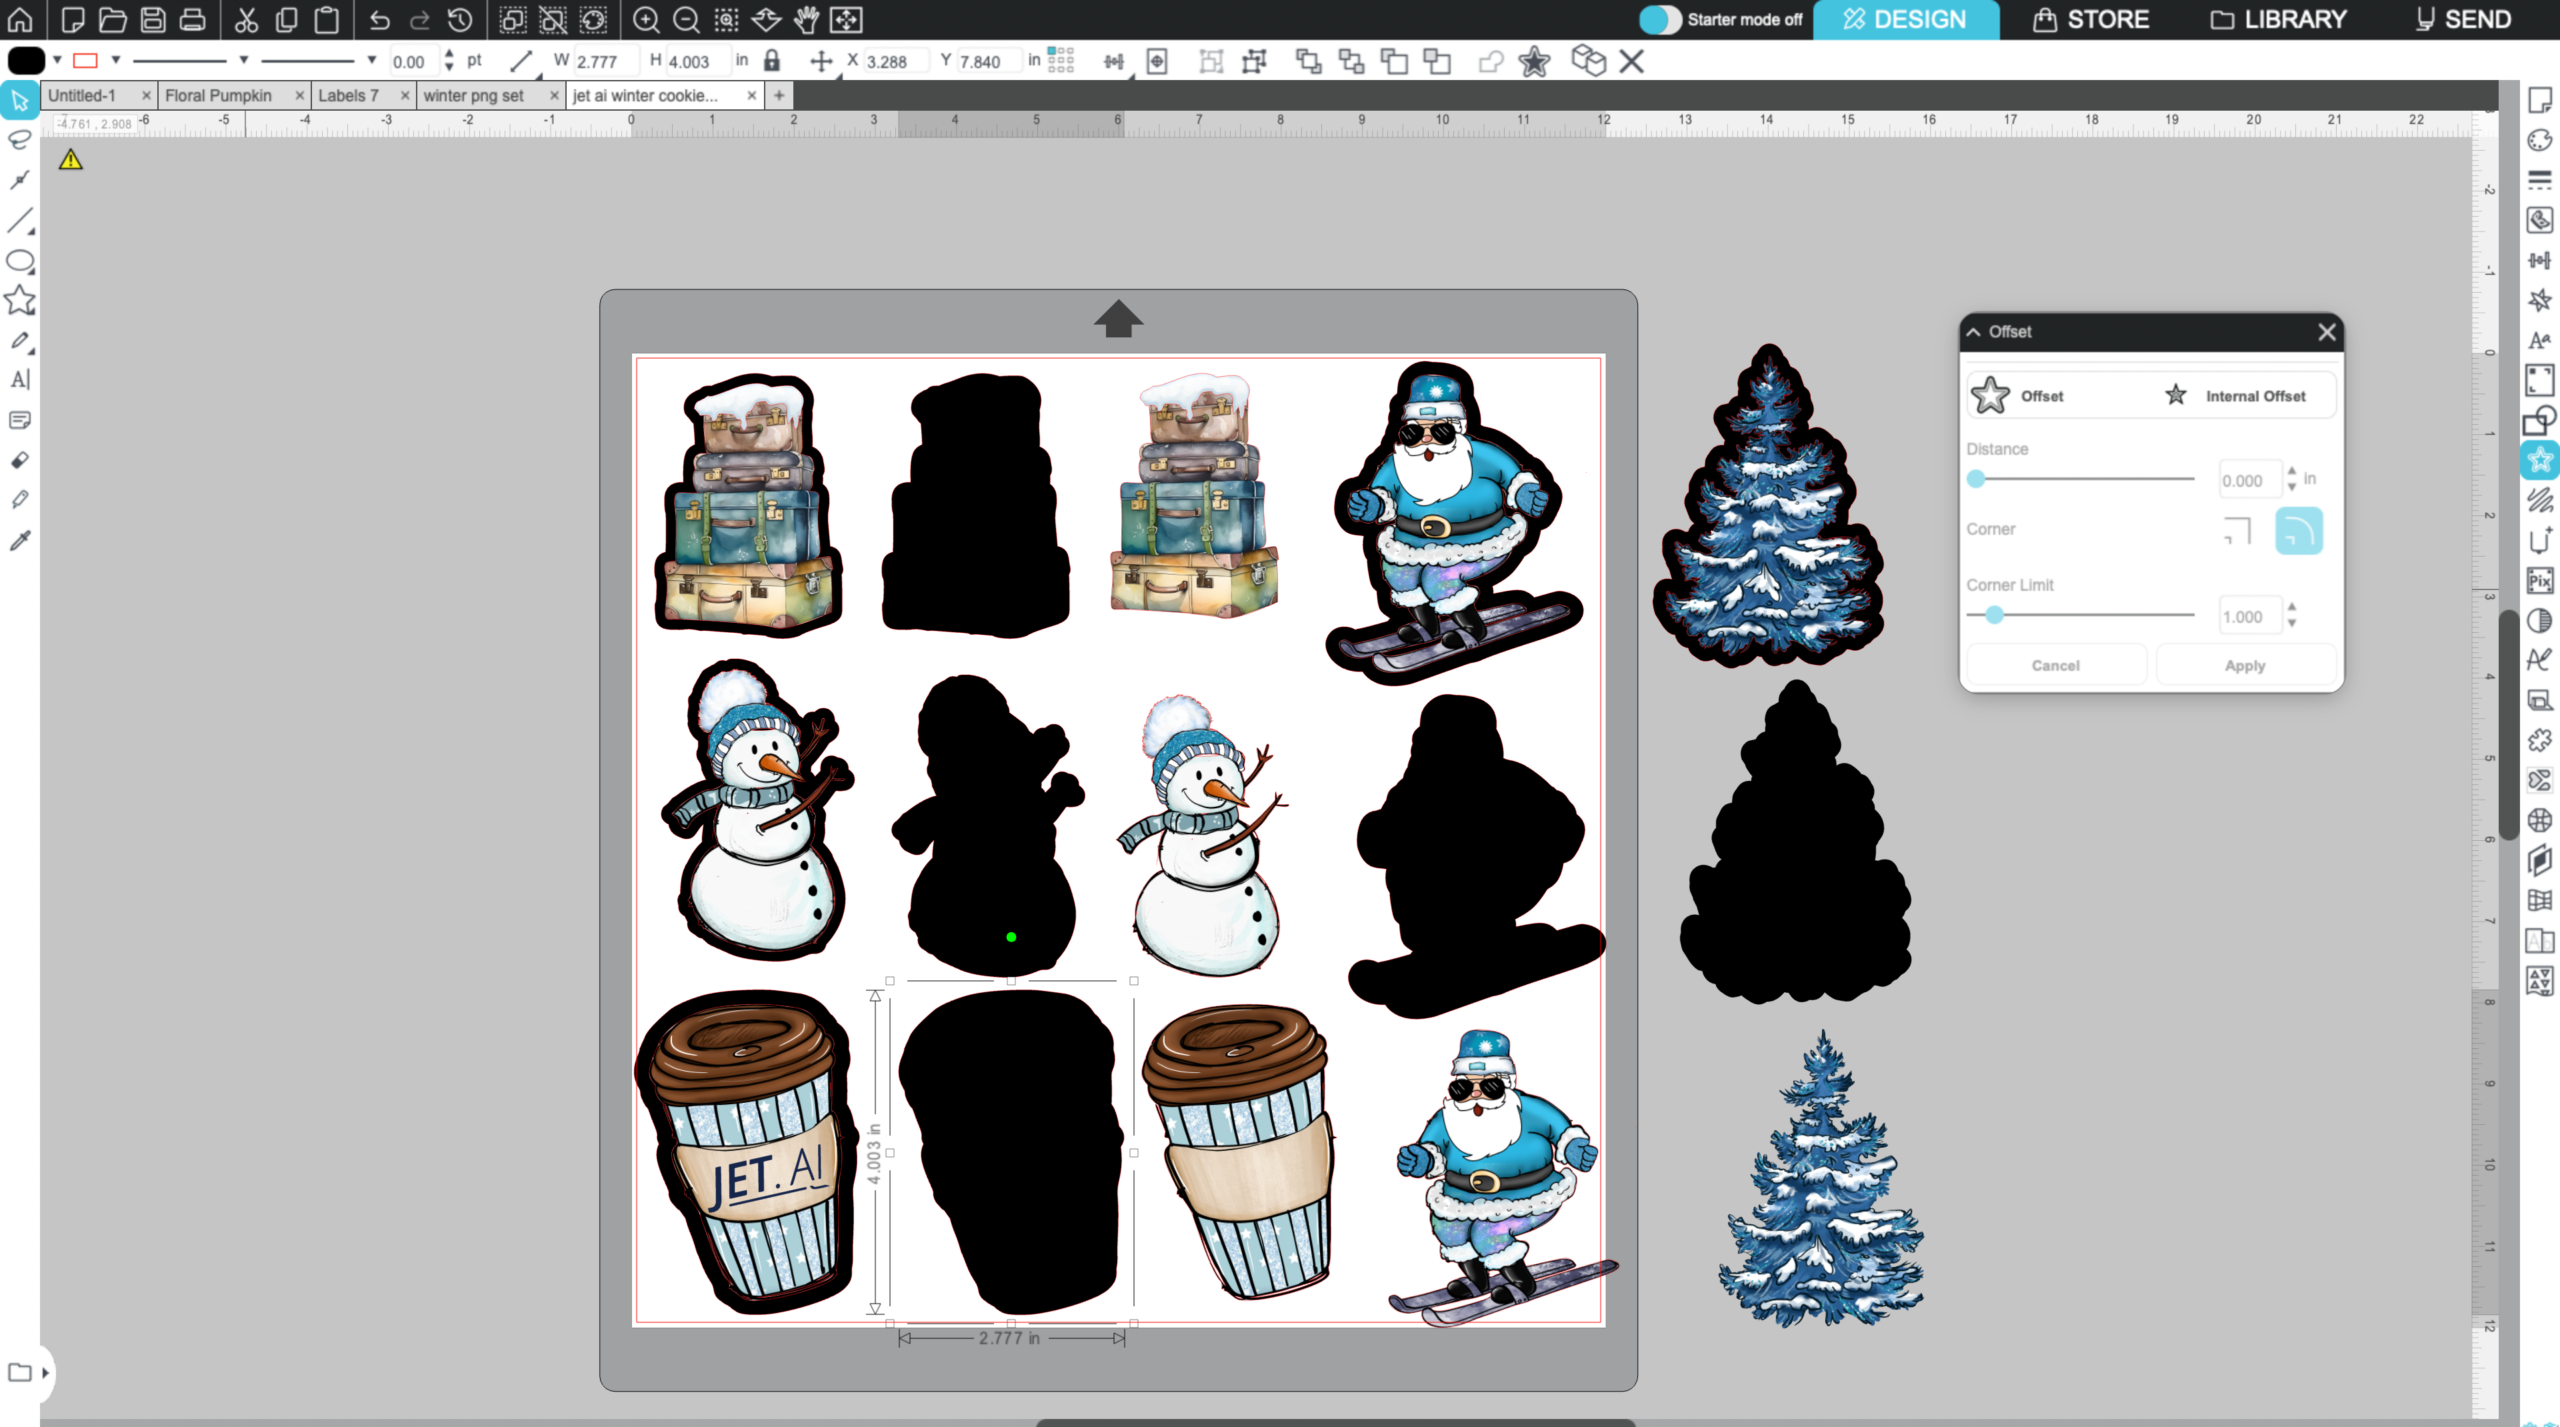The image size is (2560, 1427).
Task: Select the Text tool
Action: pyautogui.click(x=20, y=380)
